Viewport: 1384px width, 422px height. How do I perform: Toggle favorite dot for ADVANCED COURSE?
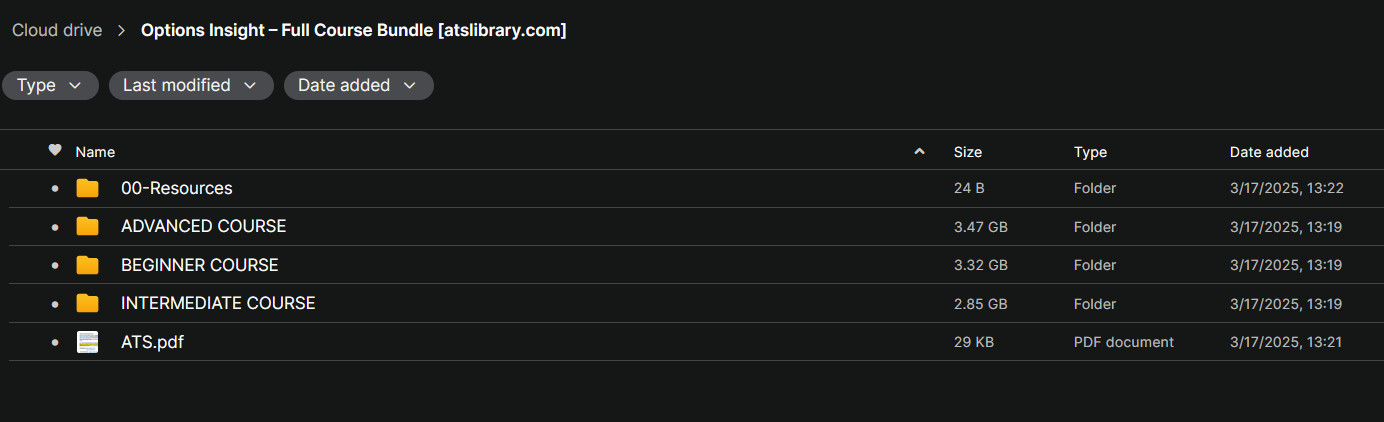point(55,227)
